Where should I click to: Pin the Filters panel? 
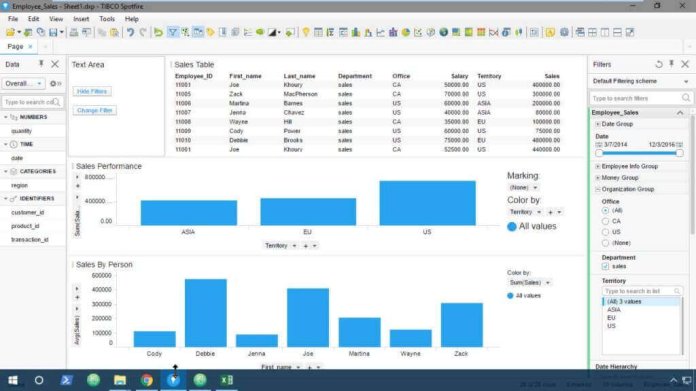pos(672,64)
